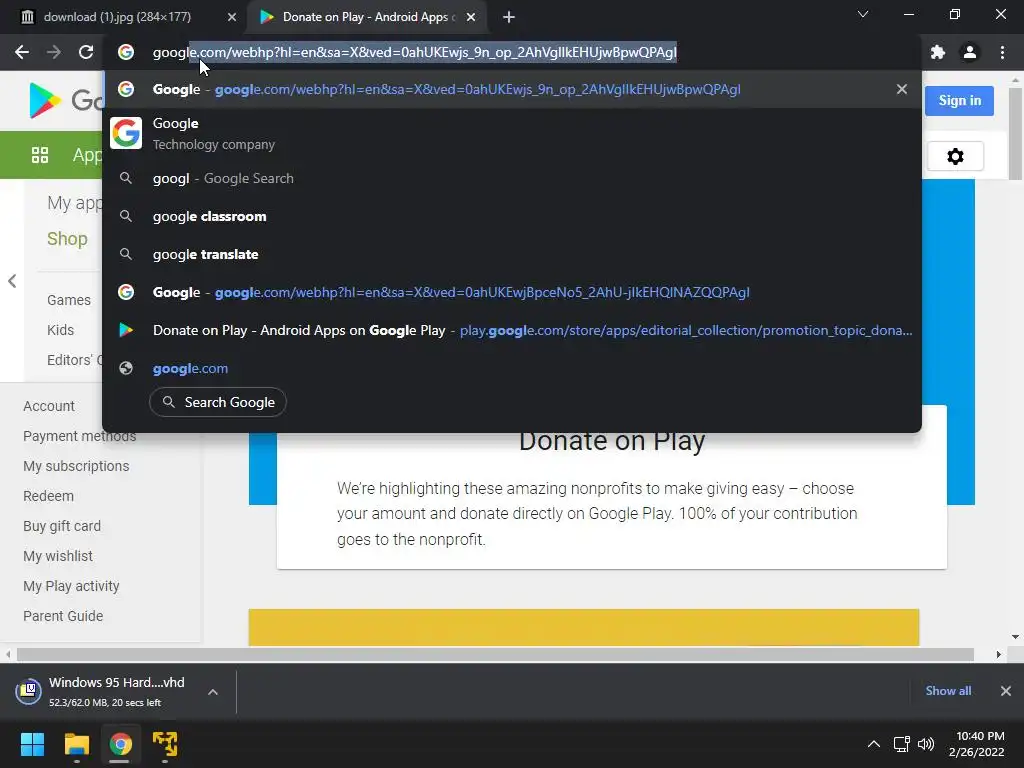Open File Explorer from taskbar
1024x768 pixels.
[76, 744]
